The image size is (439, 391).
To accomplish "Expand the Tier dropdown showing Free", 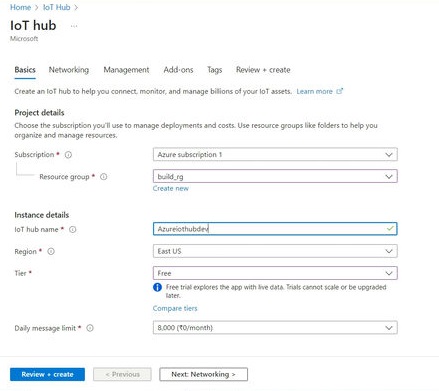I will pos(275,273).
